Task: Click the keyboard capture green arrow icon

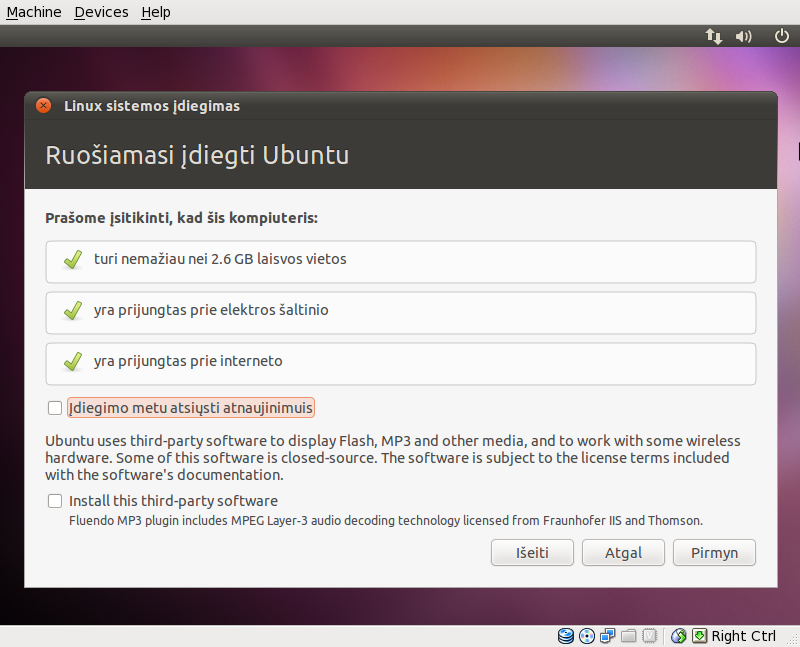Action: (x=699, y=636)
